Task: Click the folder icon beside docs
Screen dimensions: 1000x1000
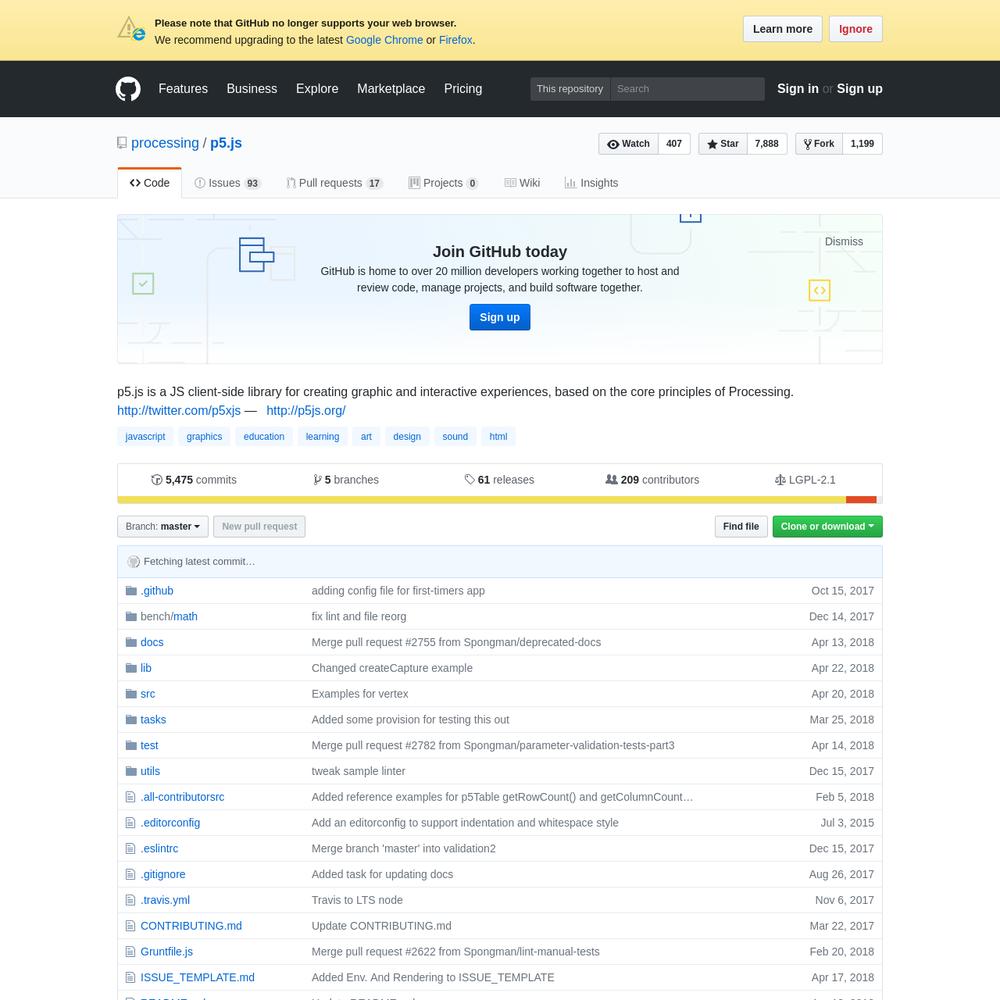Action: click(131, 642)
